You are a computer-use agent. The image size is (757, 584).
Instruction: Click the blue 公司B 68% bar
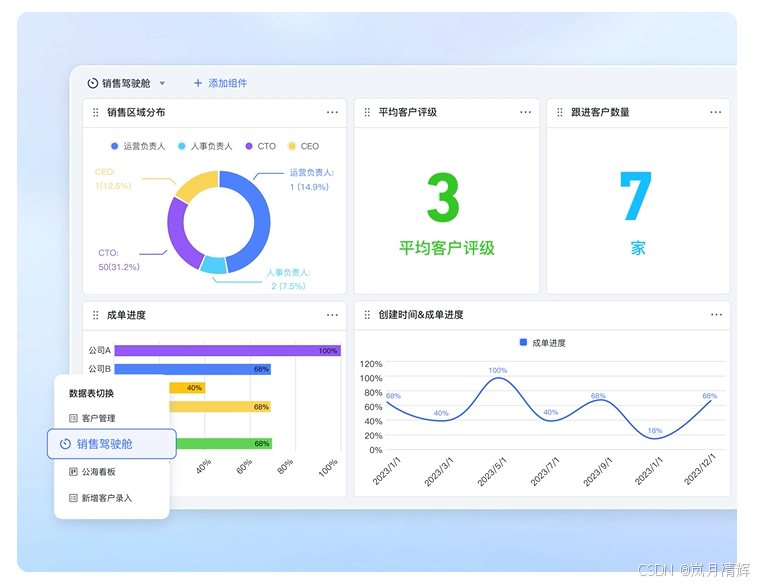pos(193,369)
